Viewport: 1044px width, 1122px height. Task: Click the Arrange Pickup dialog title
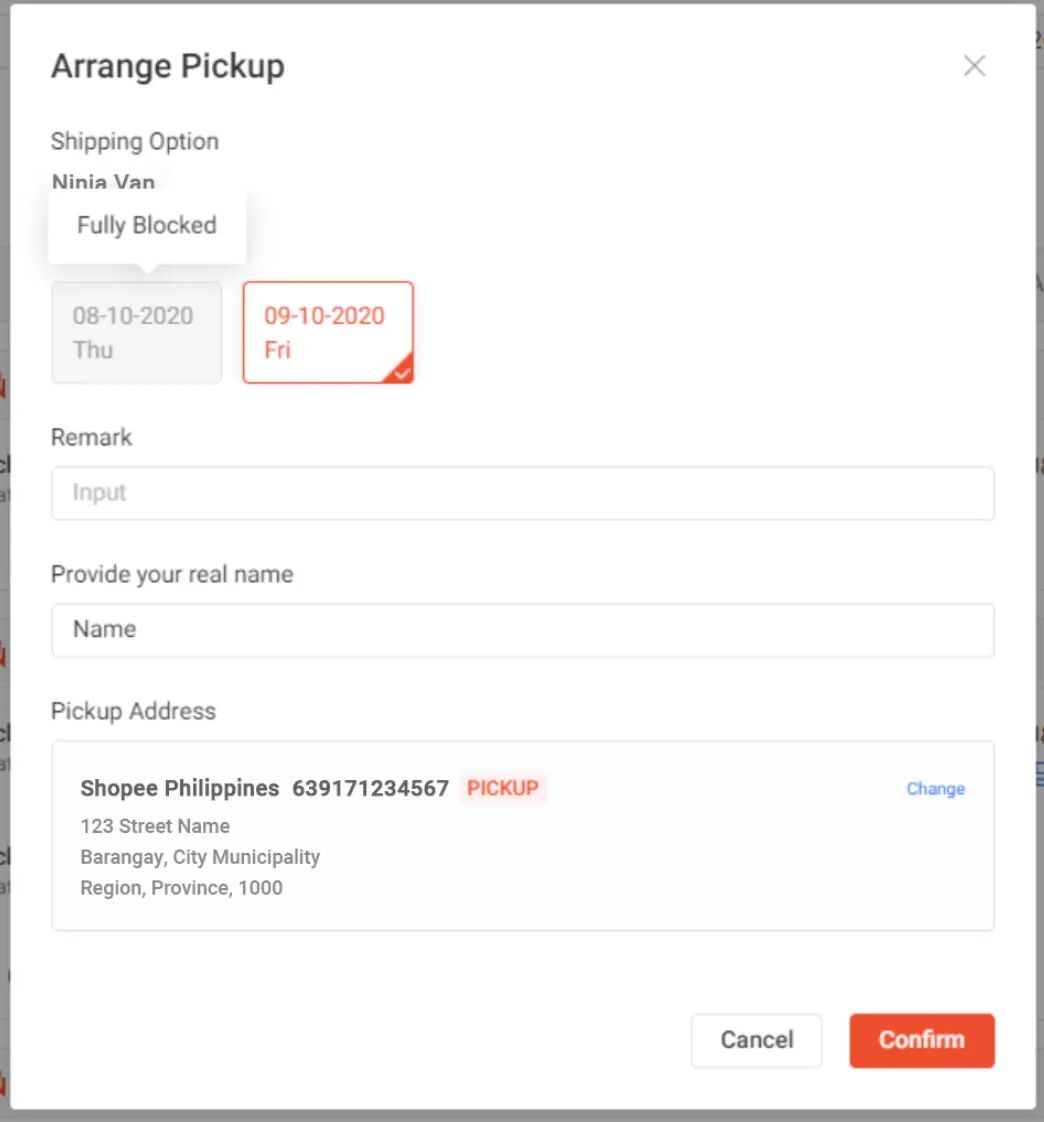tap(168, 66)
